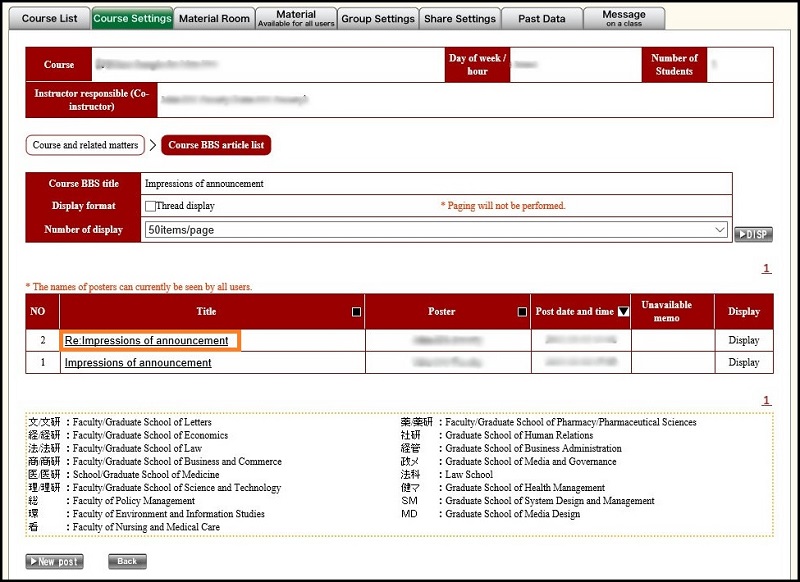
Task: Click page 1 link above the table
Action: point(767,269)
